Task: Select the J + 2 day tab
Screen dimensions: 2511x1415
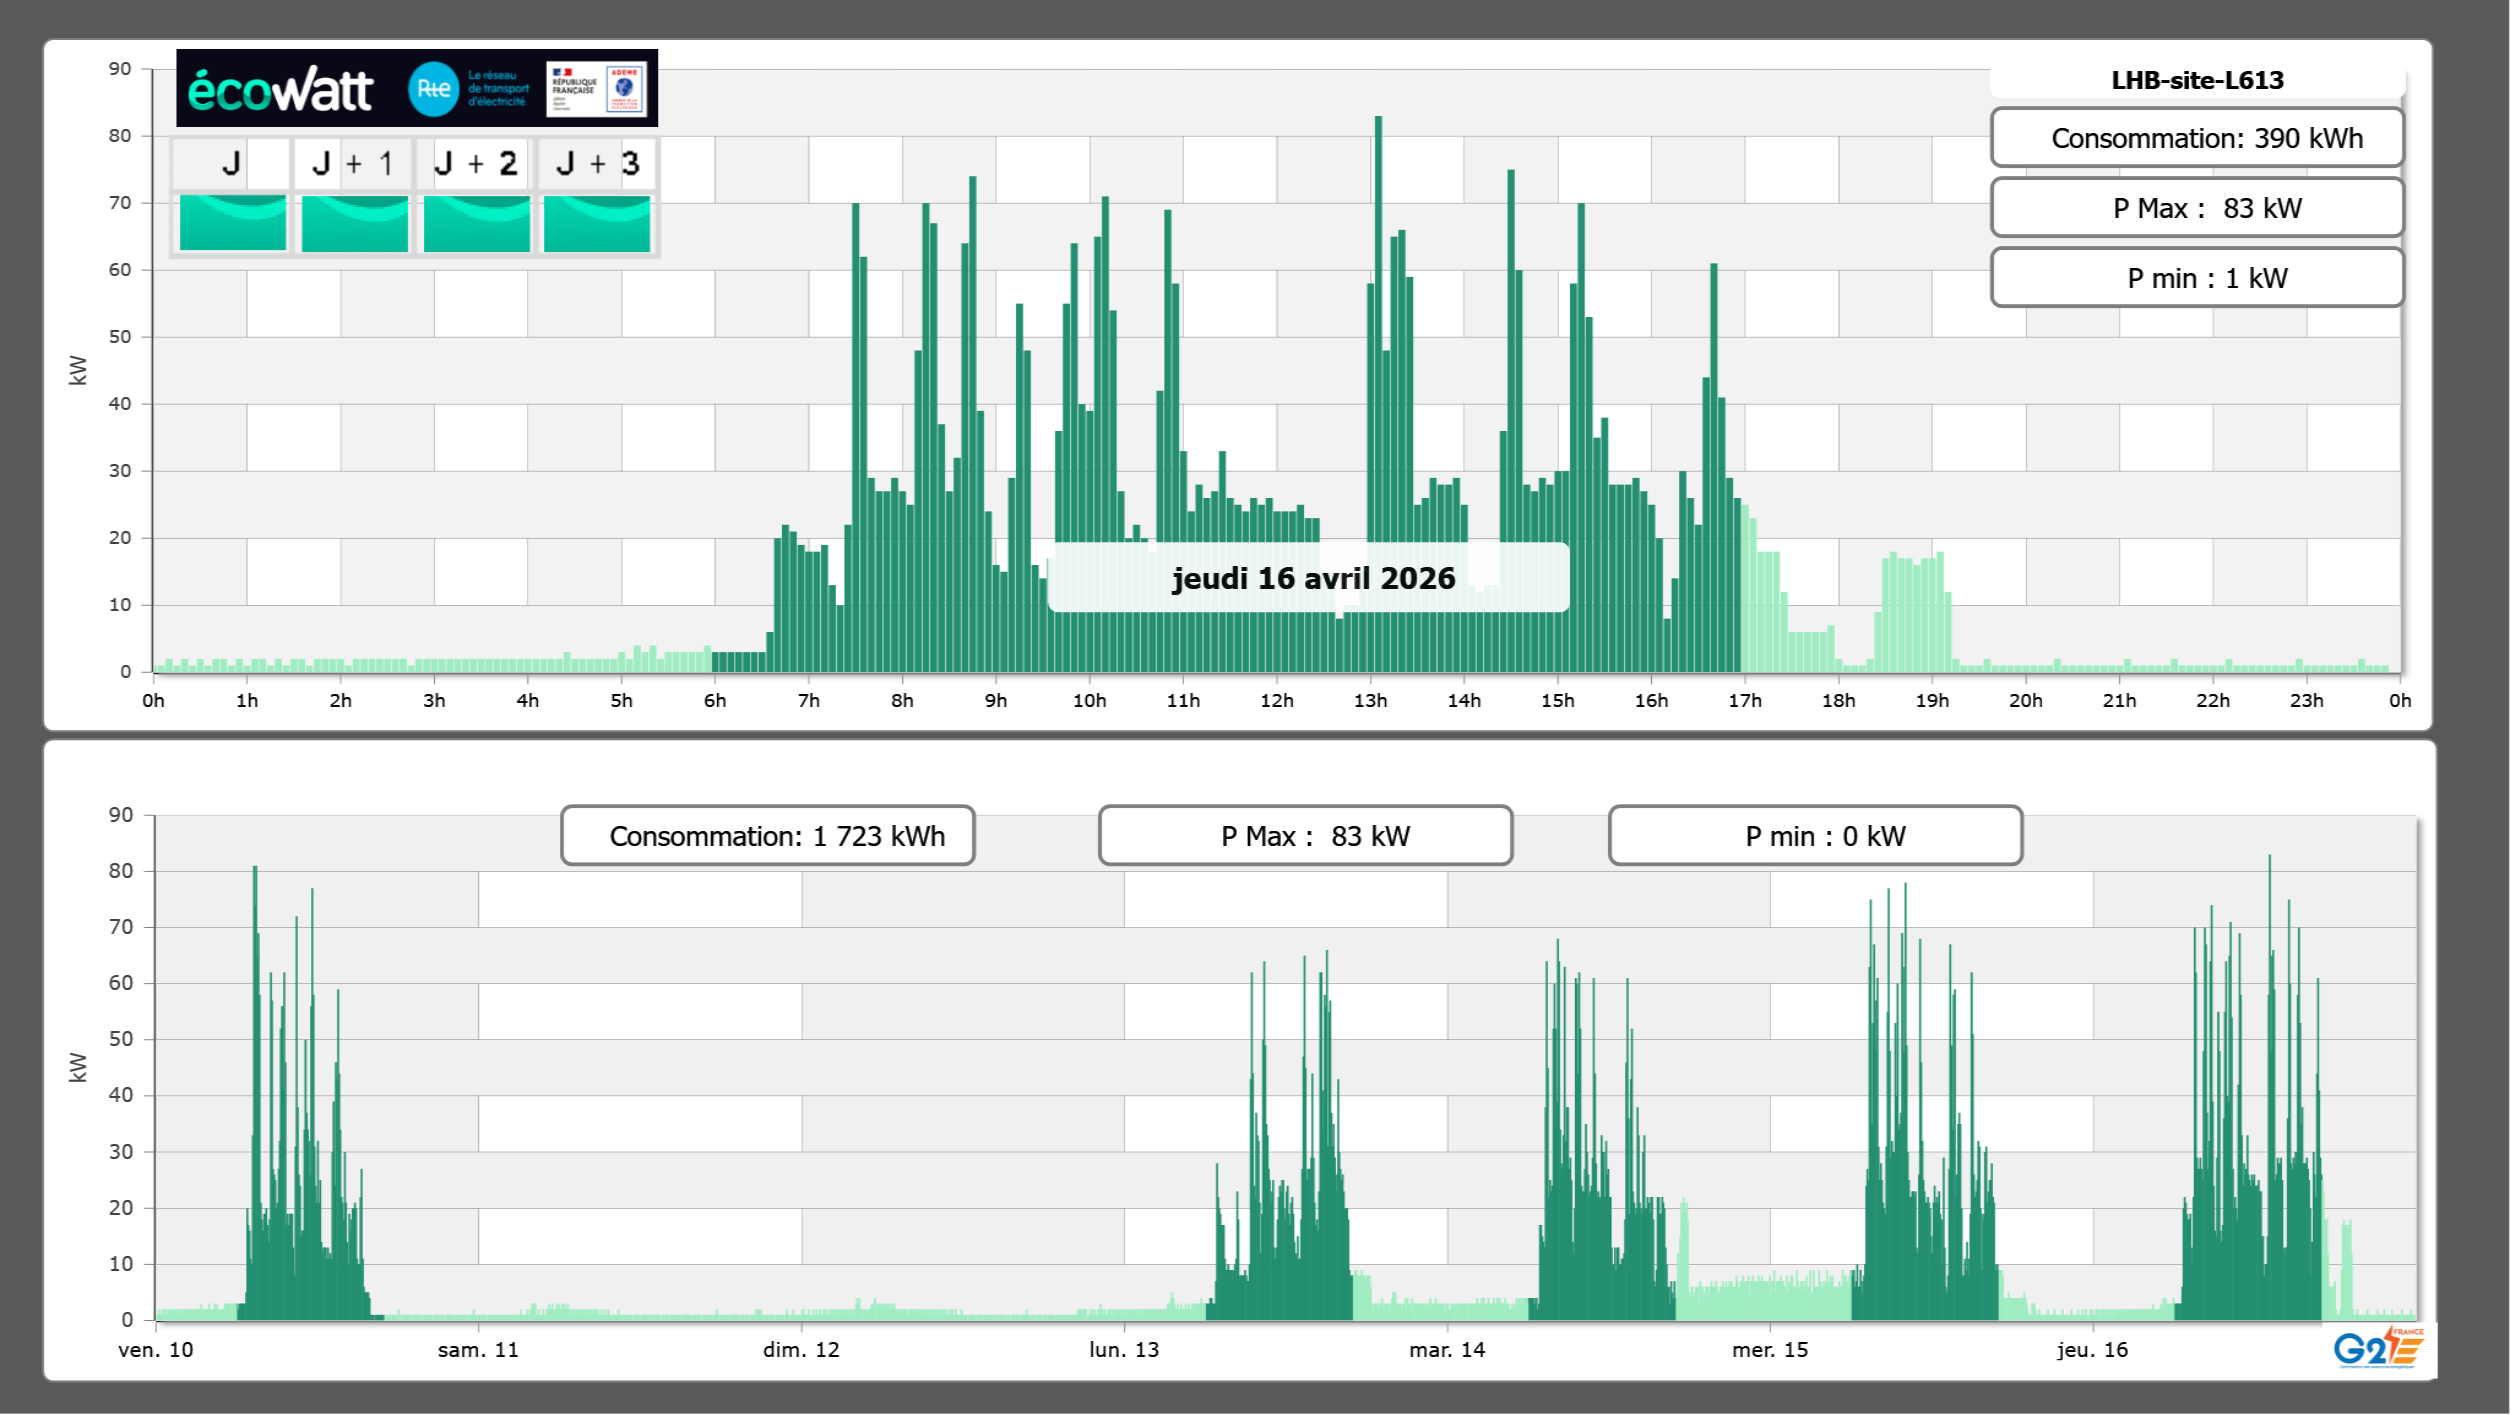Action: pos(476,163)
